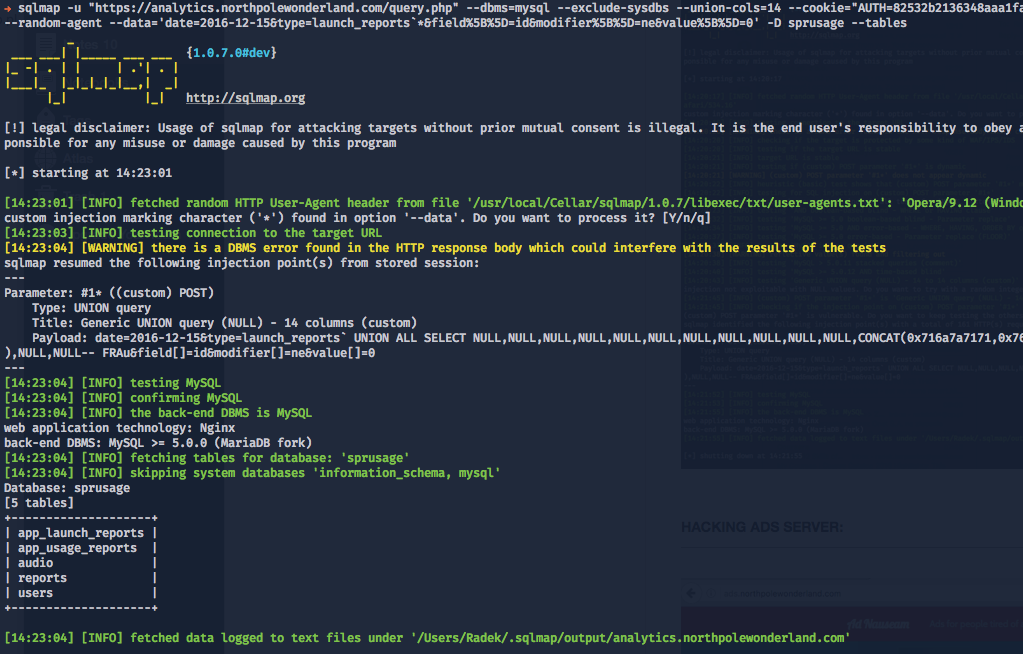Click the 'Payload: date=2016-12-15' line
Screen dimensions: 1023x654
[x=527, y=338]
